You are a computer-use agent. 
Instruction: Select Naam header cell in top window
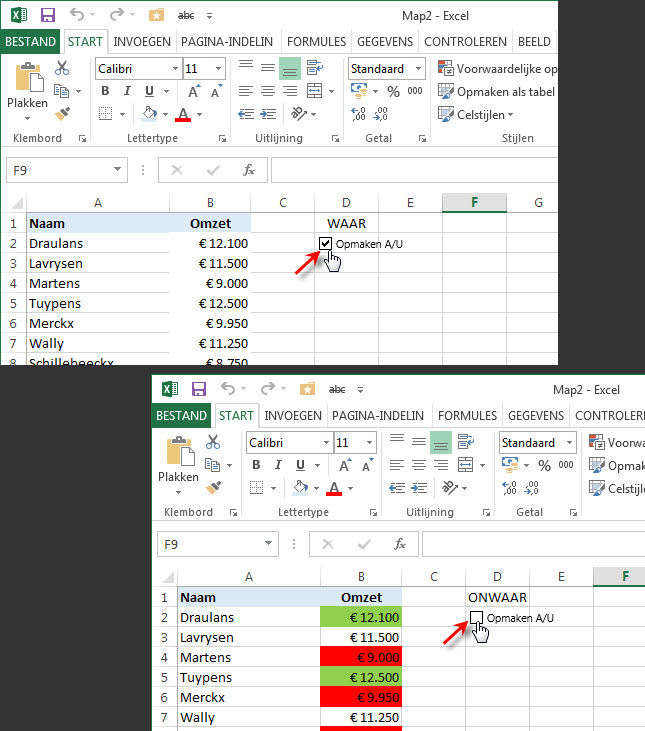click(98, 223)
